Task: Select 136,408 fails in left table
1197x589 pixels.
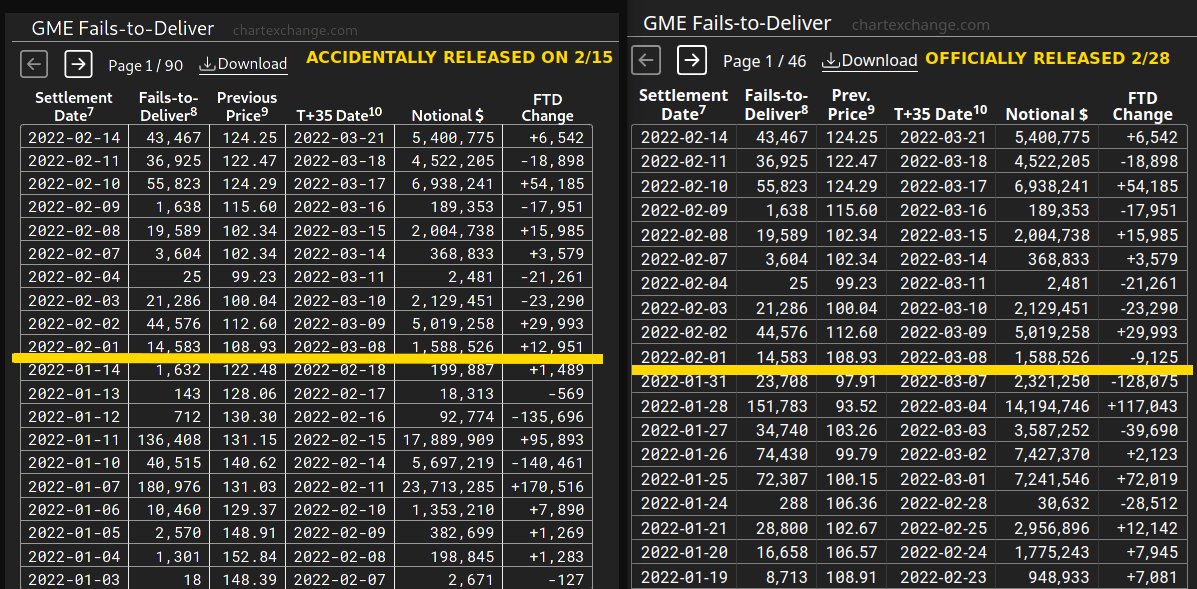Action: pos(169,439)
